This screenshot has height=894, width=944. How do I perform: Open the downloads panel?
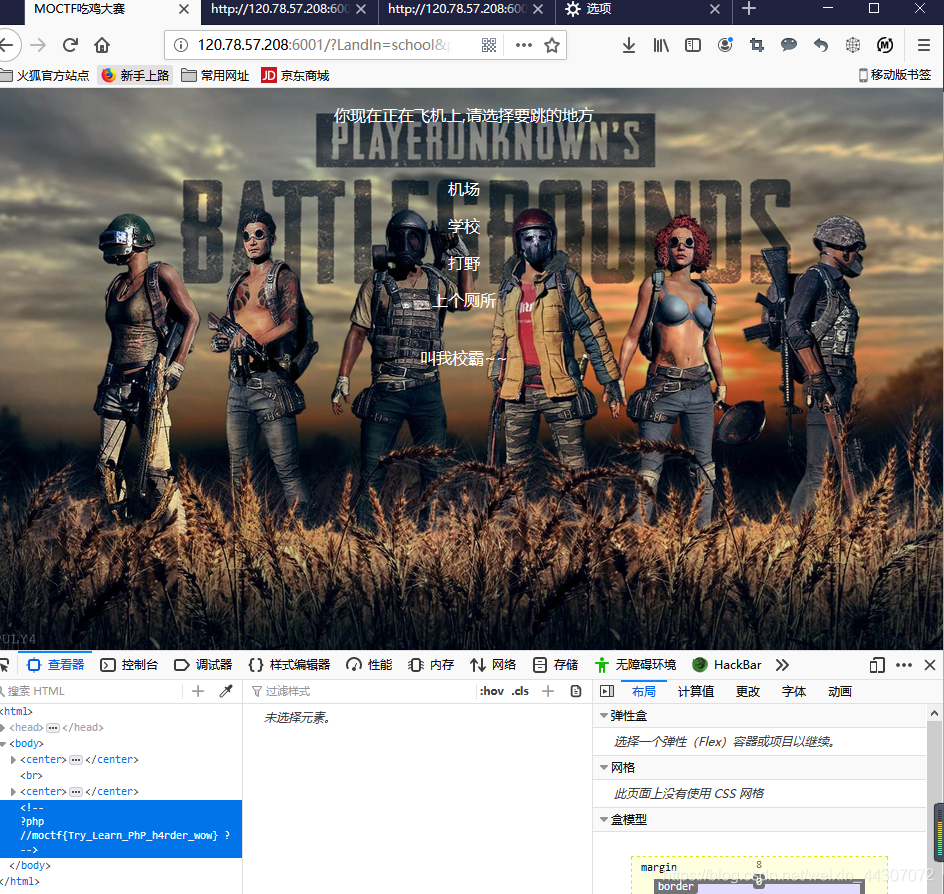(629, 45)
